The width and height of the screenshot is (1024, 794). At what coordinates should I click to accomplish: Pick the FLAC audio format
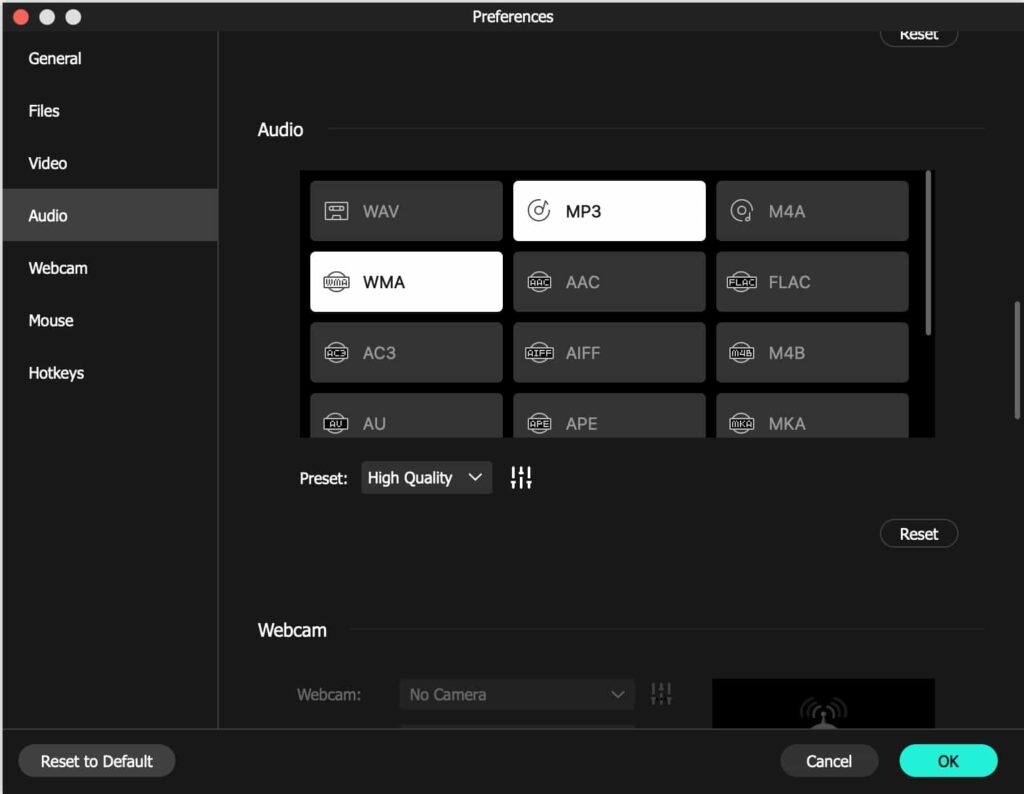point(811,281)
